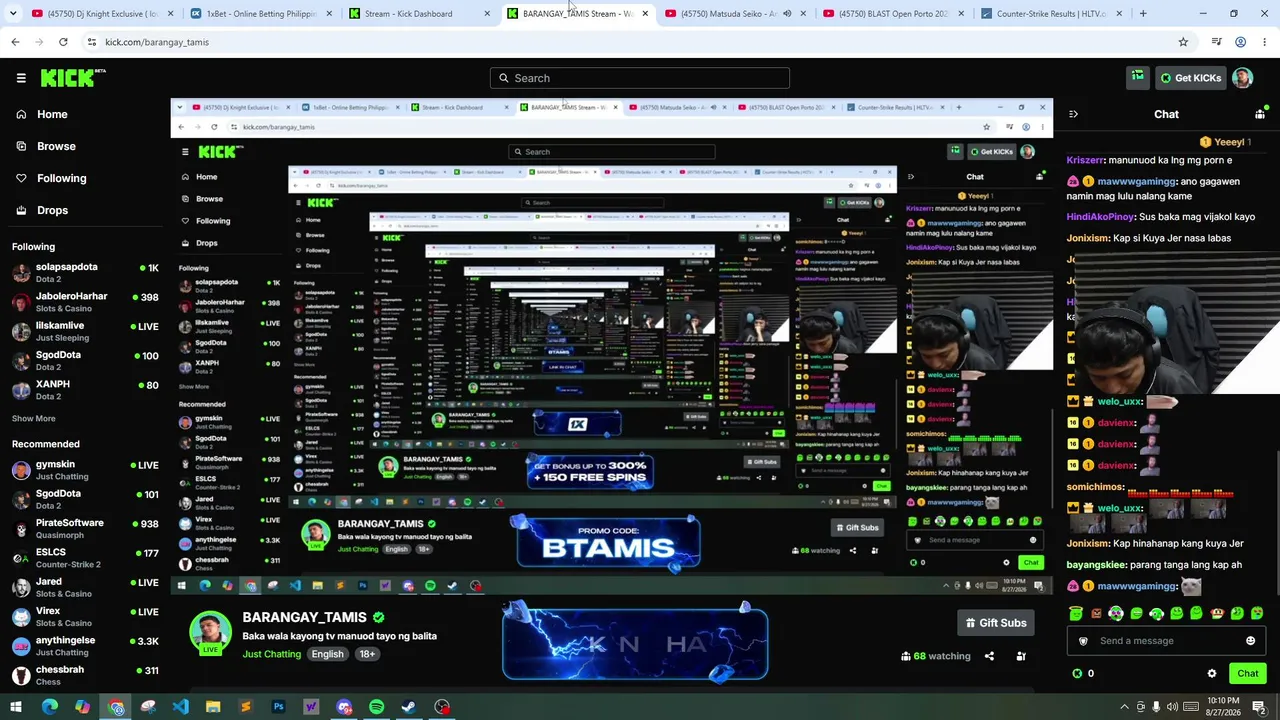Click the Kick logo
The width and height of the screenshot is (1280, 720).
[x=73, y=78]
